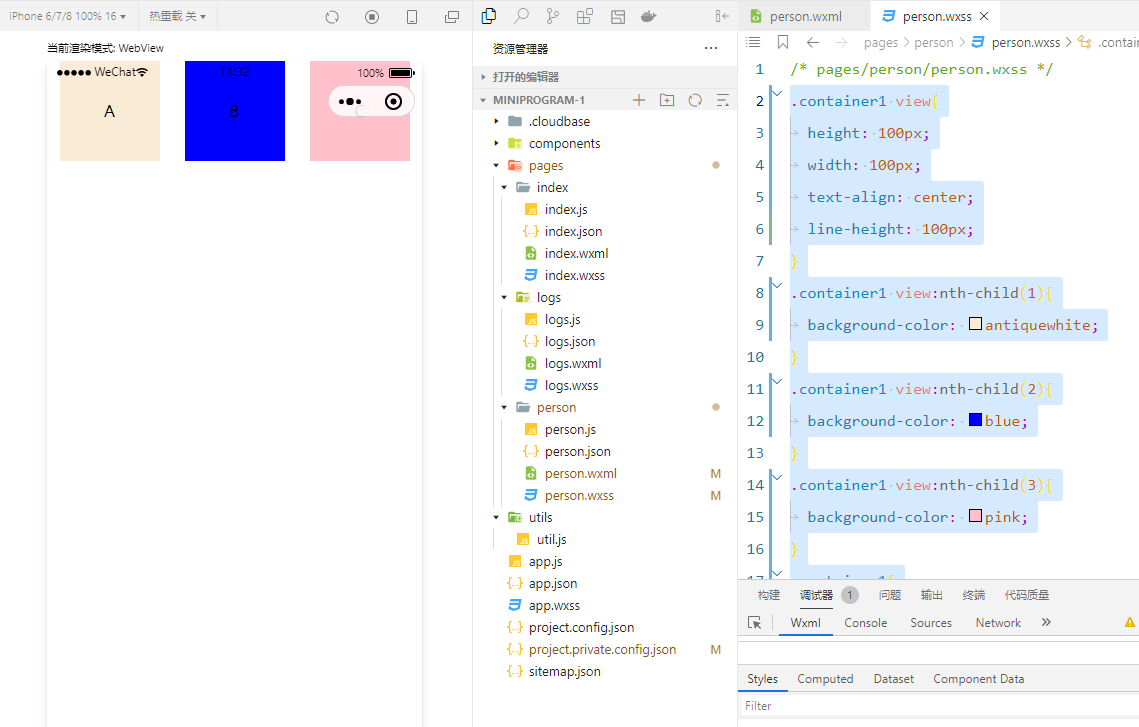Collapse the utils folder
This screenshot has width=1139, height=727.
tap(497, 518)
